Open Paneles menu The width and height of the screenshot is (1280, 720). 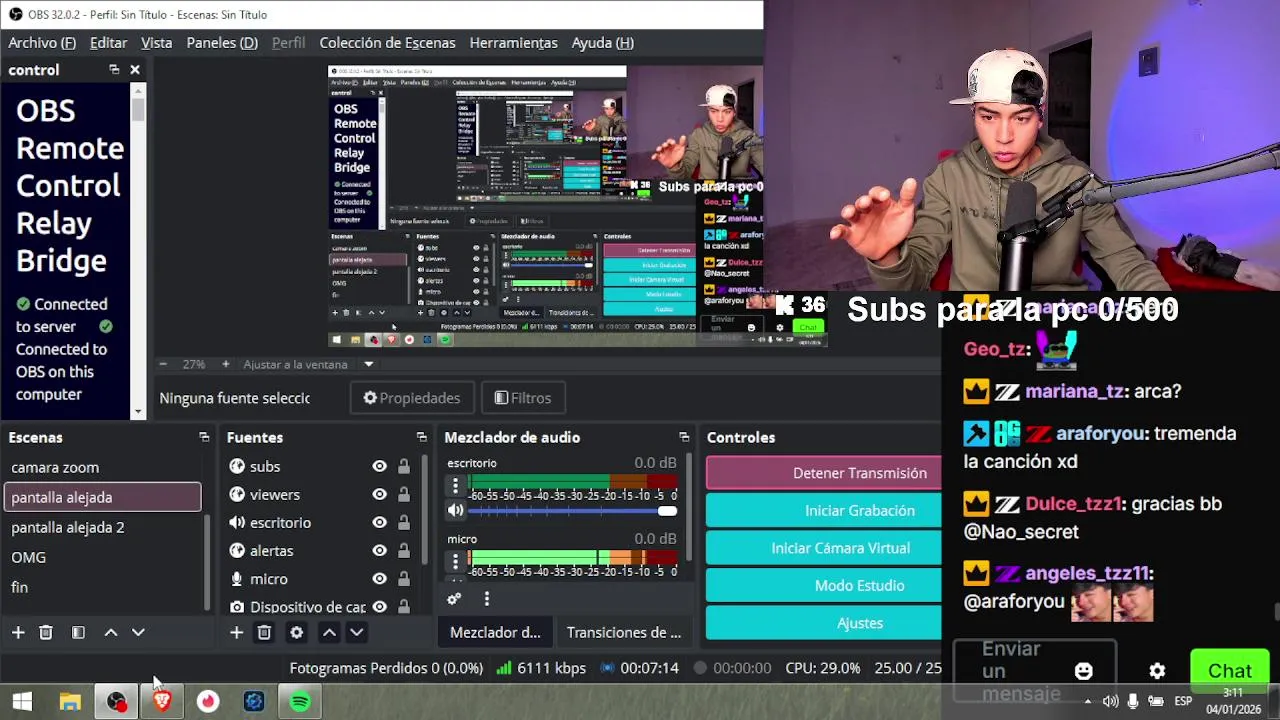pos(222,42)
